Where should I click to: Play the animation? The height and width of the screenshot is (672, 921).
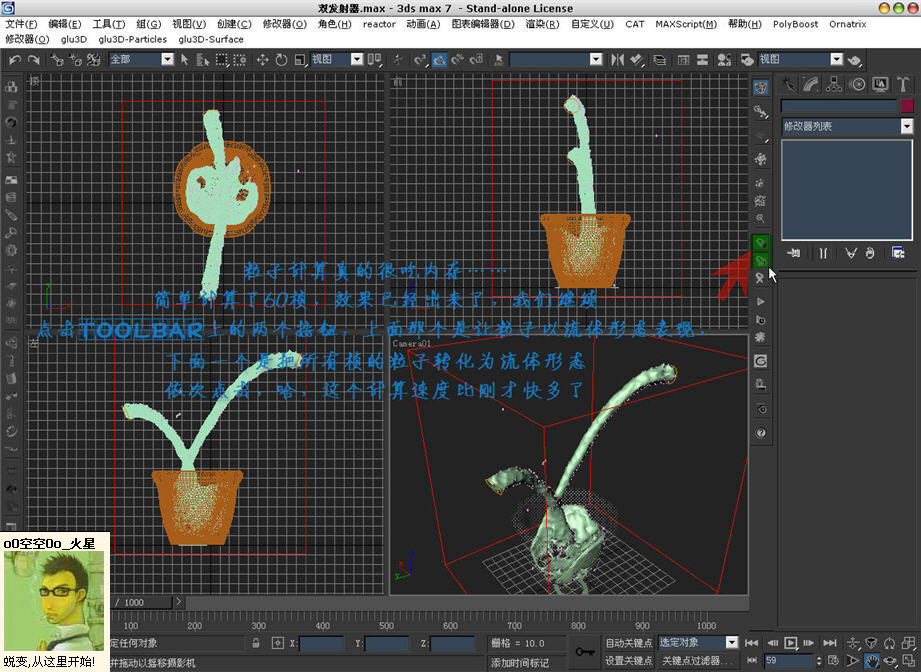[x=791, y=643]
